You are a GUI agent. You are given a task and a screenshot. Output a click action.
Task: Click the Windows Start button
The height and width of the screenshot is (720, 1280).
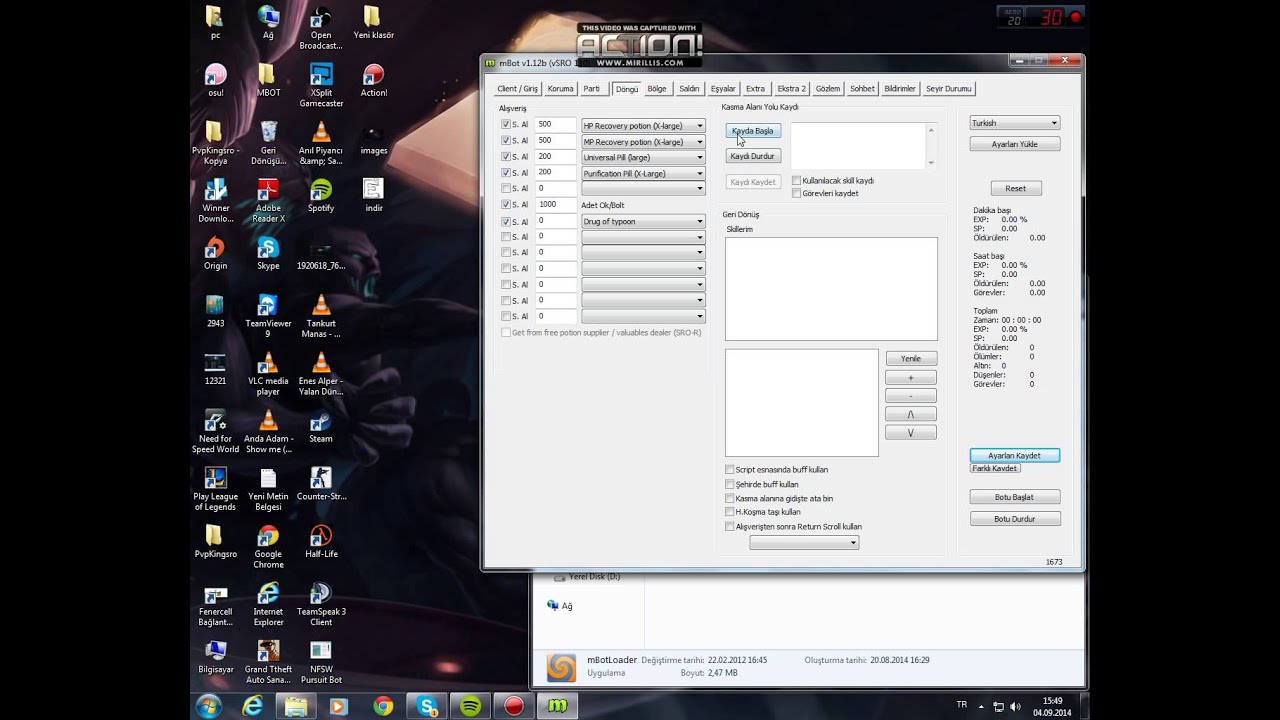(209, 706)
